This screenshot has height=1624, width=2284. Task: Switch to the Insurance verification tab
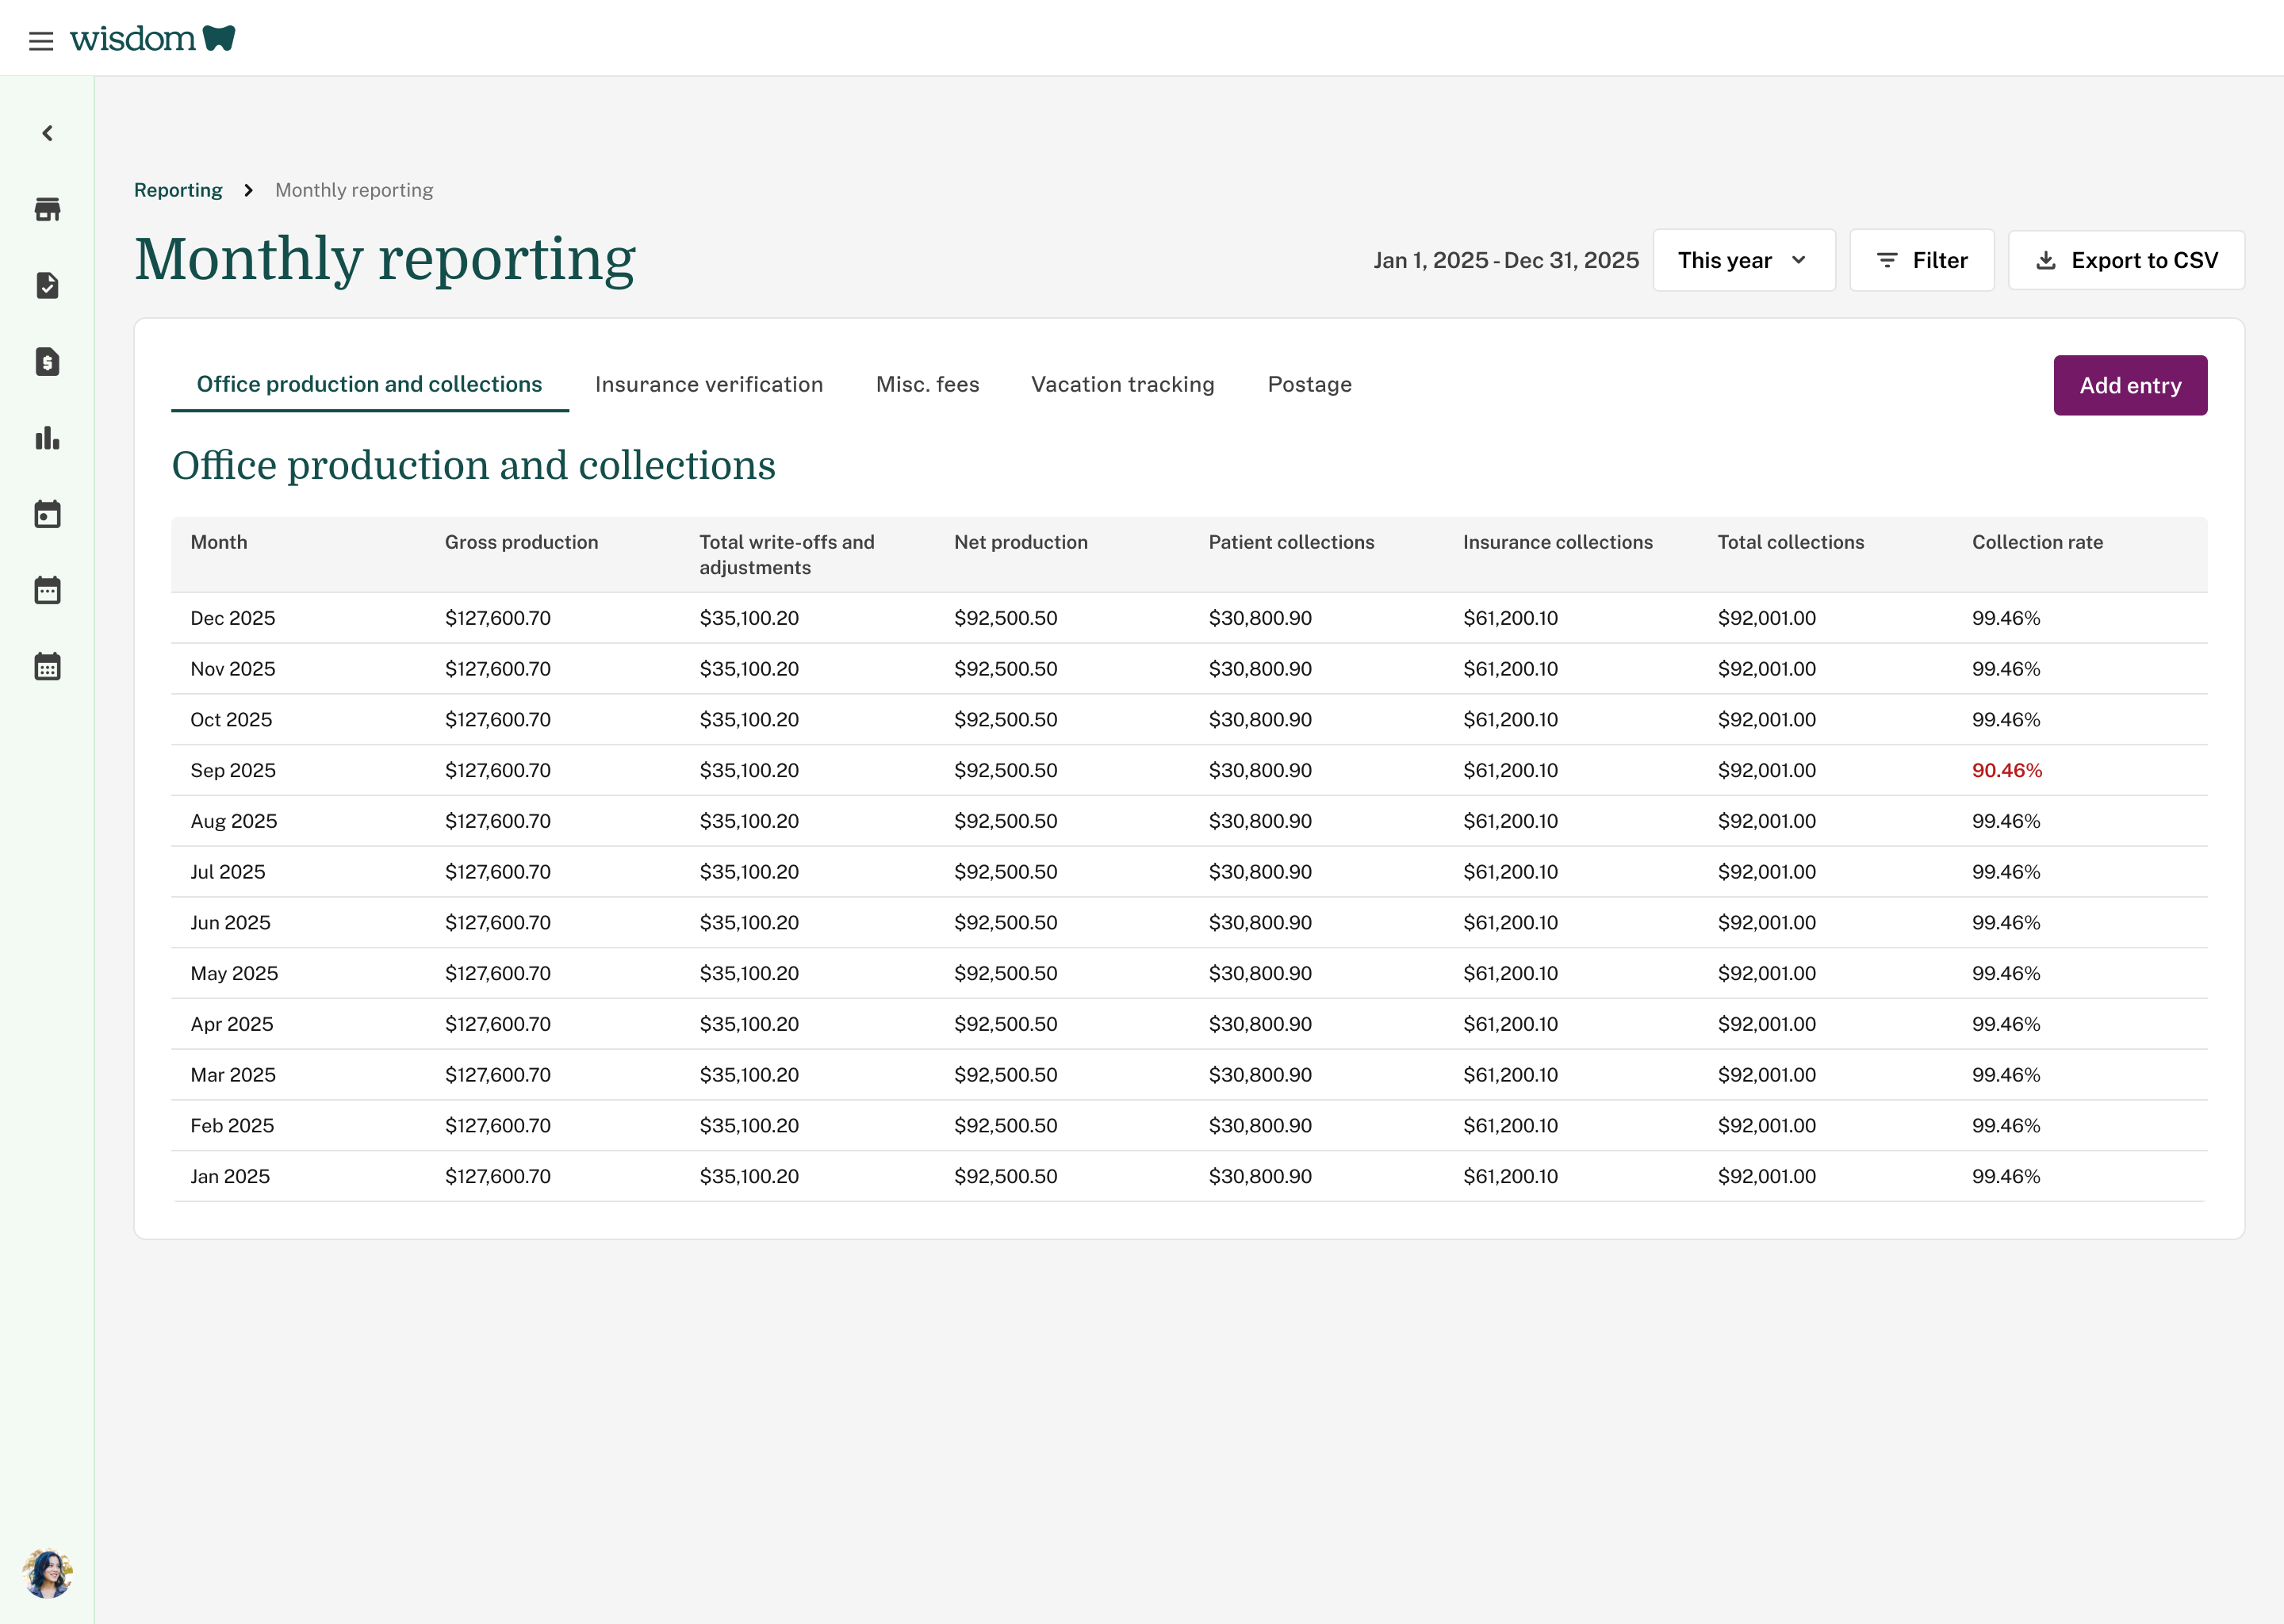[708, 385]
